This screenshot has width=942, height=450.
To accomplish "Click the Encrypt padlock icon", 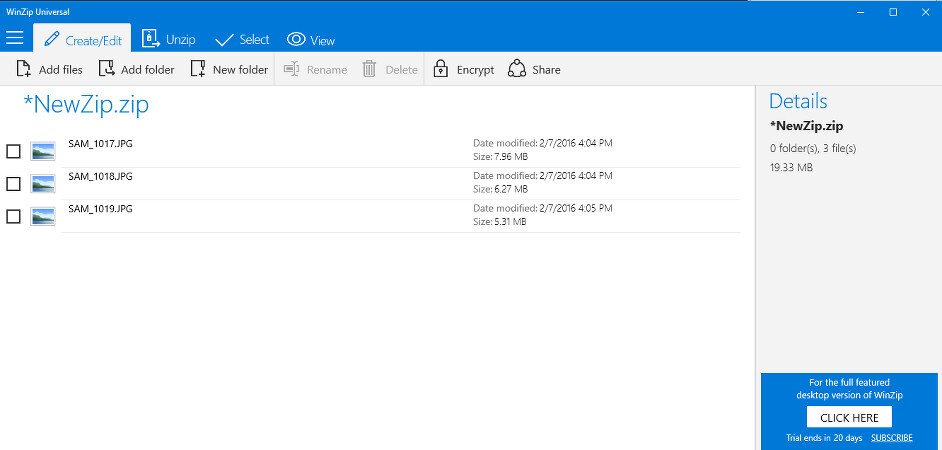I will (x=441, y=69).
